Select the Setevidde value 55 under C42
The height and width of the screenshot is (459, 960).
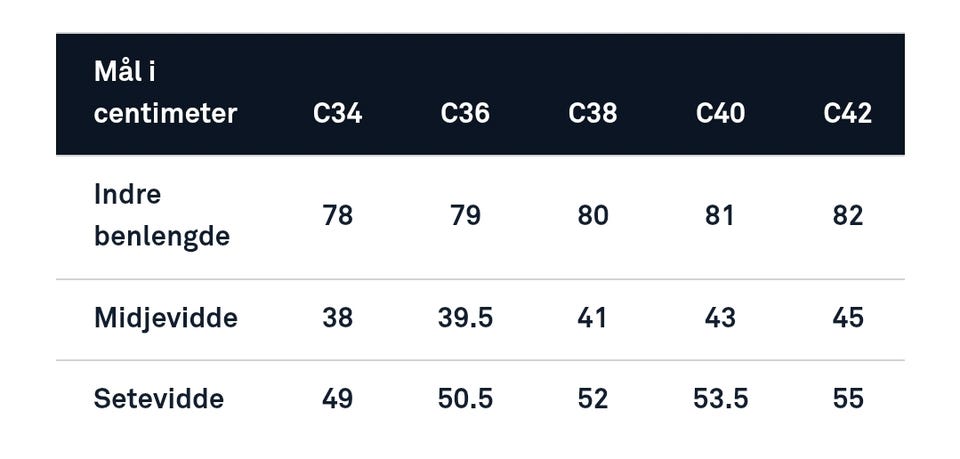[847, 399]
